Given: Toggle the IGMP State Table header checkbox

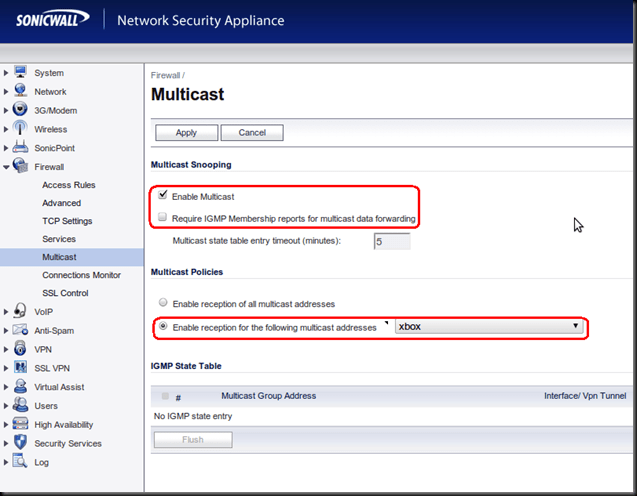Looking at the screenshot, I should (x=165, y=396).
